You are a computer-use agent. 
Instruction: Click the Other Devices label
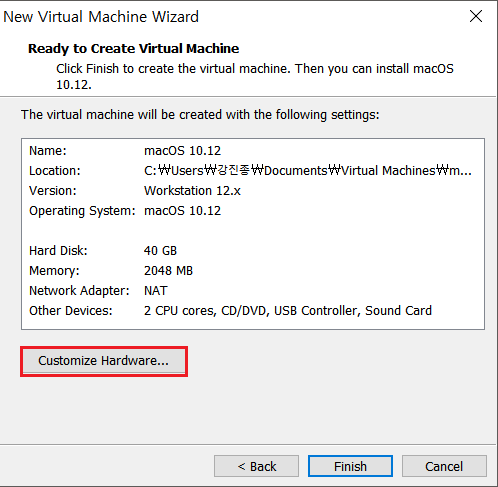click(71, 311)
